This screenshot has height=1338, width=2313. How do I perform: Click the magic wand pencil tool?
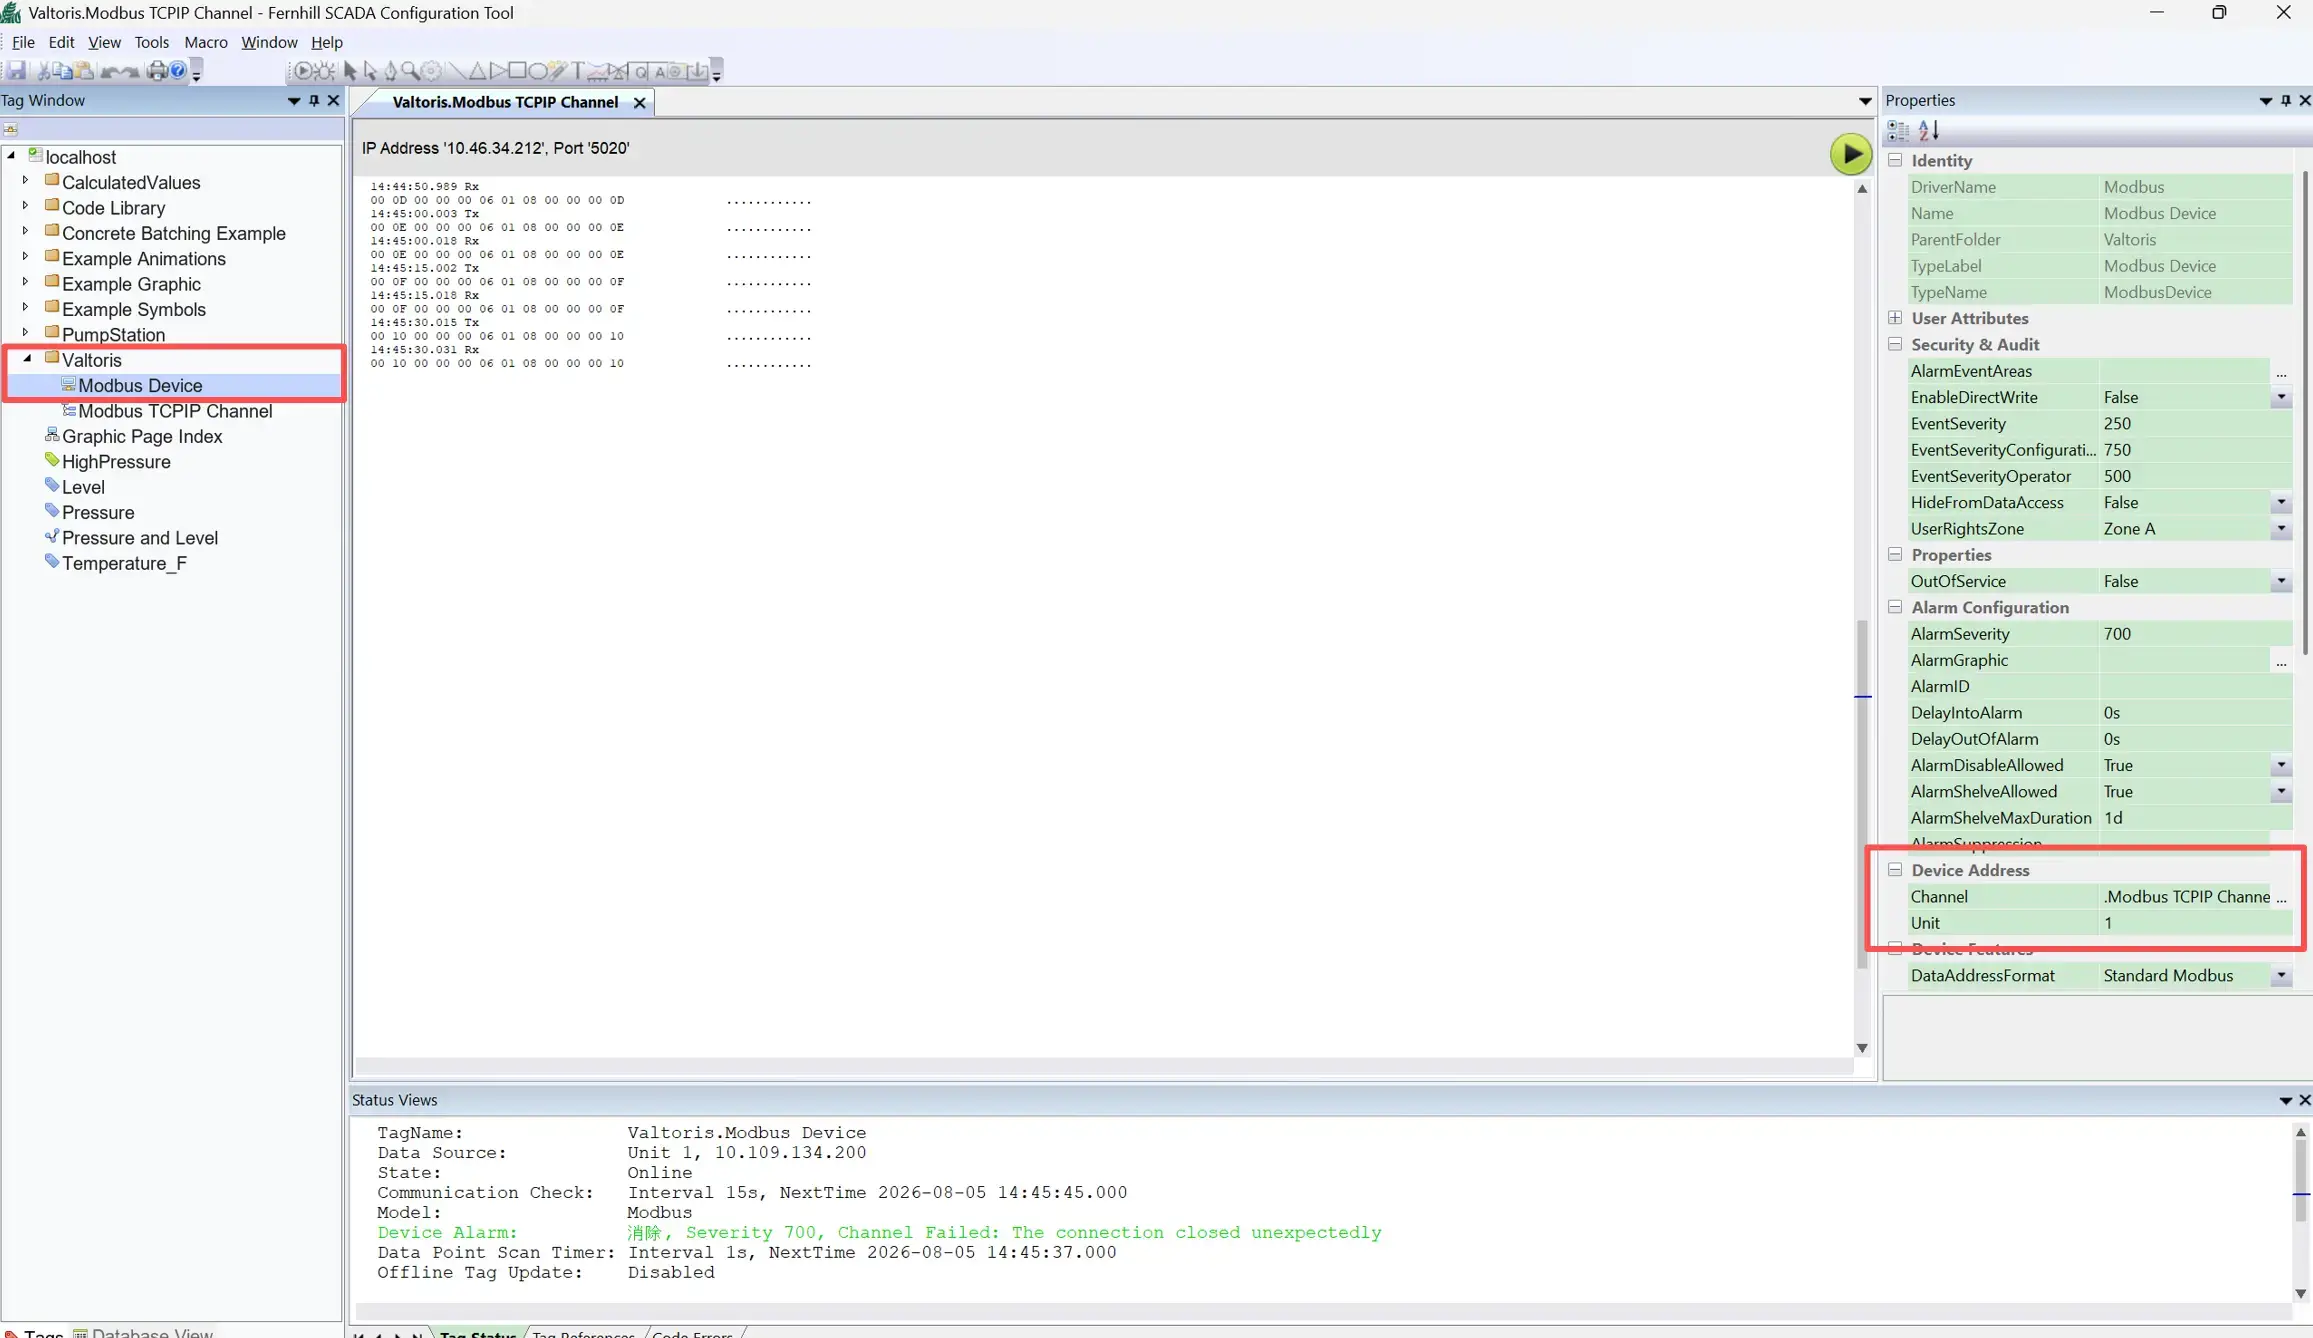click(x=558, y=70)
